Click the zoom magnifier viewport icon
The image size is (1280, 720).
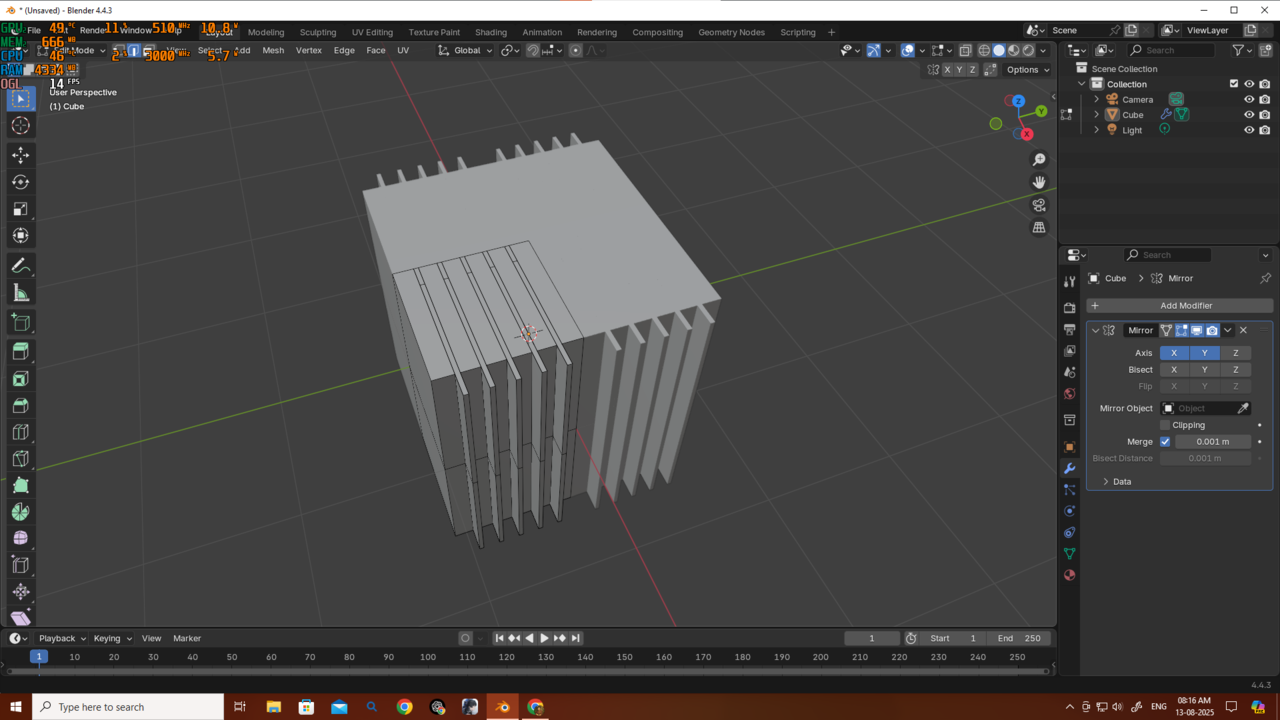[x=1039, y=160]
